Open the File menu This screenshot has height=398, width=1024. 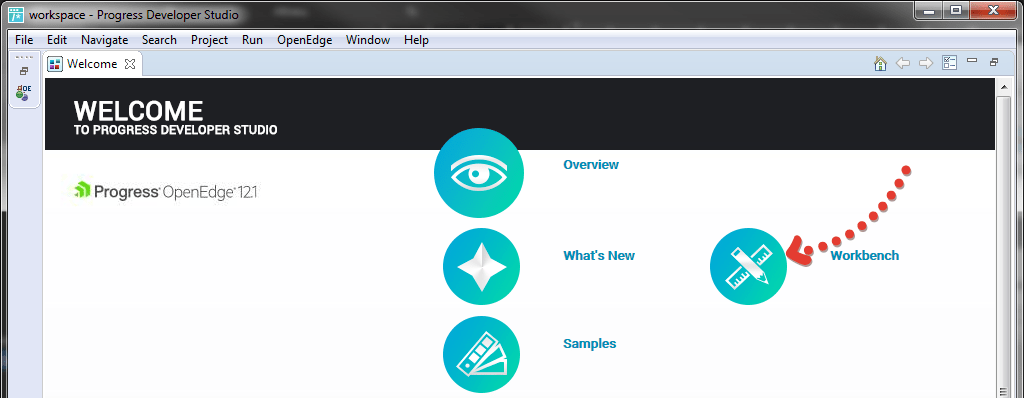coord(24,40)
